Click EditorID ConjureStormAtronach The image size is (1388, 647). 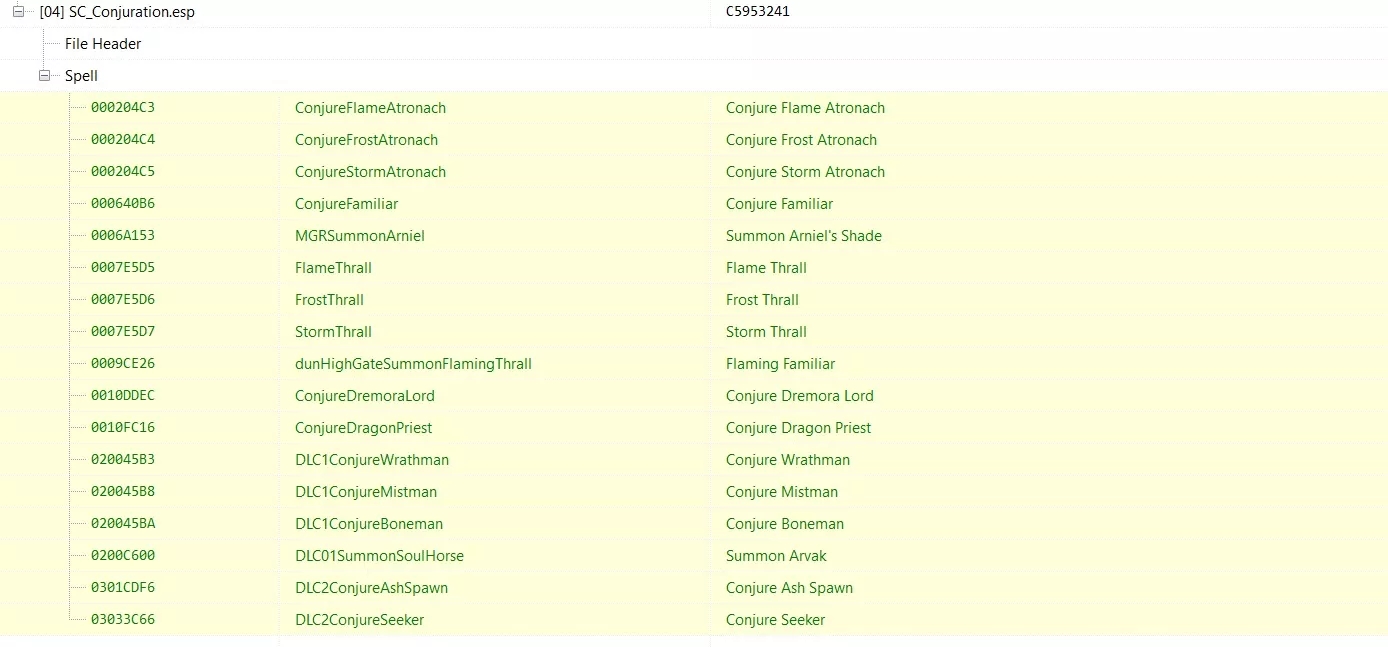click(370, 172)
